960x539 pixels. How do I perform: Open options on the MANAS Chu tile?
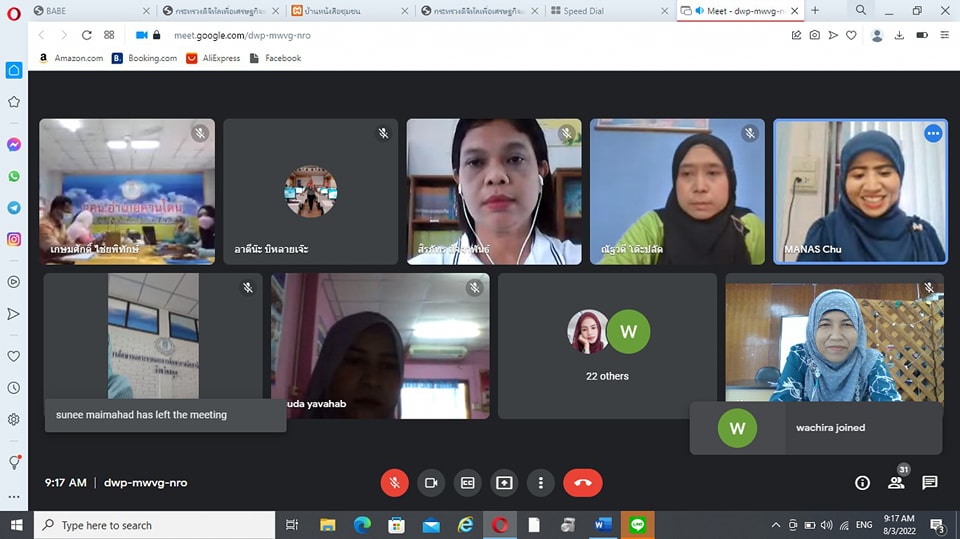[933, 133]
